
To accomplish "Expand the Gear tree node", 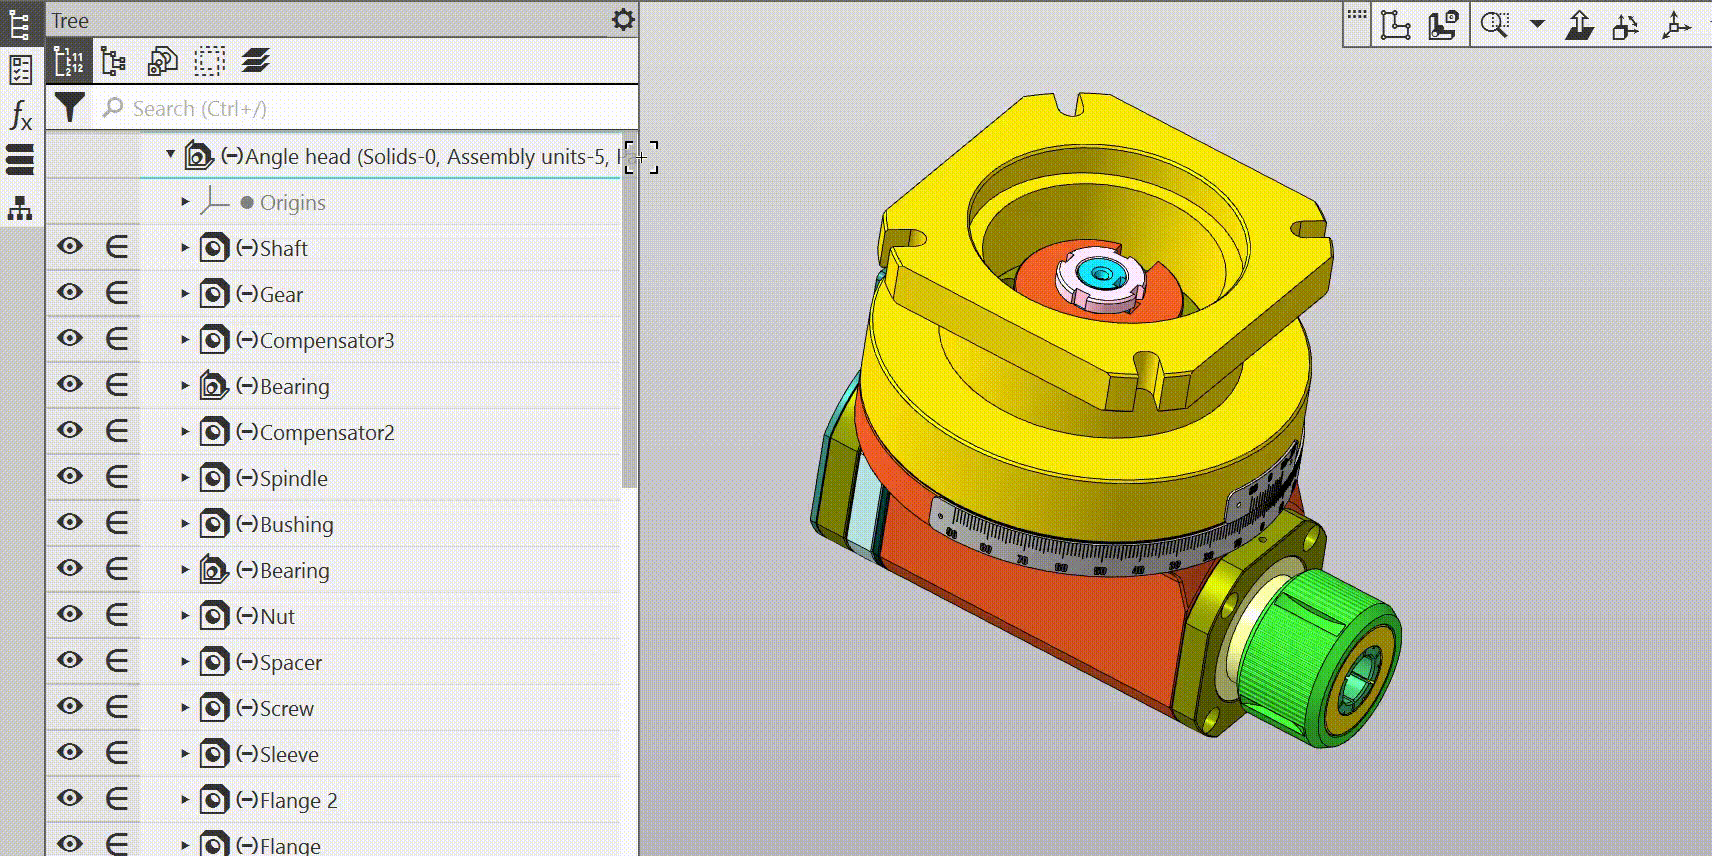I will pyautogui.click(x=185, y=294).
